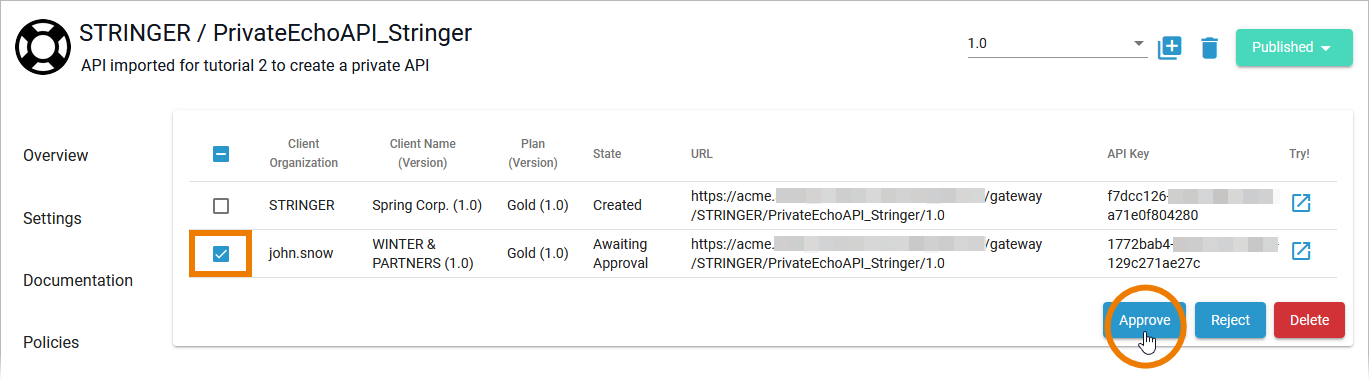1369x381 pixels.
Task: Click the STRINGER gateway URL text
Action: pos(866,205)
